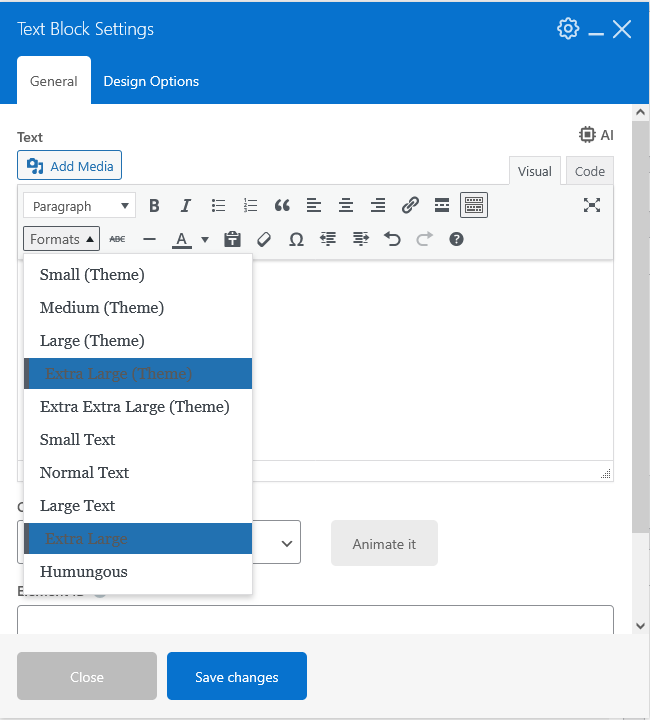Screen dimensions: 650x720
Task: Click Save changes button
Action: coord(237,676)
